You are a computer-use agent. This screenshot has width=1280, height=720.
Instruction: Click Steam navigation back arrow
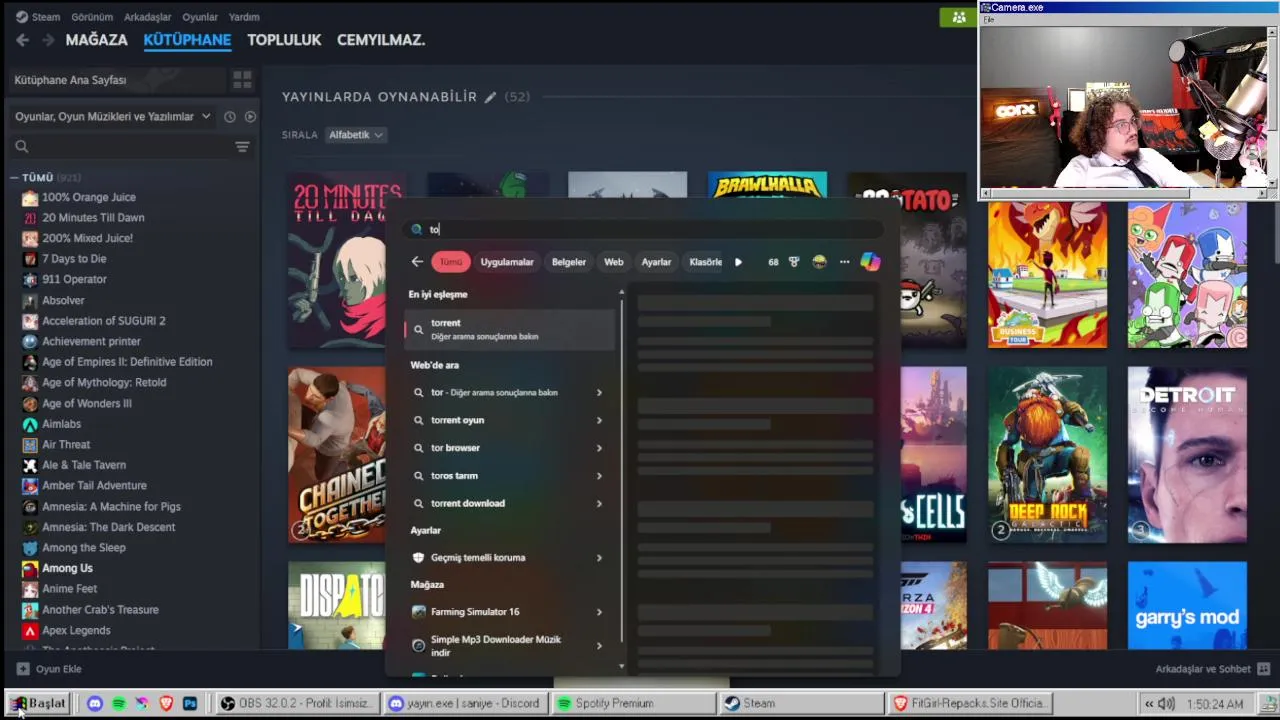(x=22, y=40)
